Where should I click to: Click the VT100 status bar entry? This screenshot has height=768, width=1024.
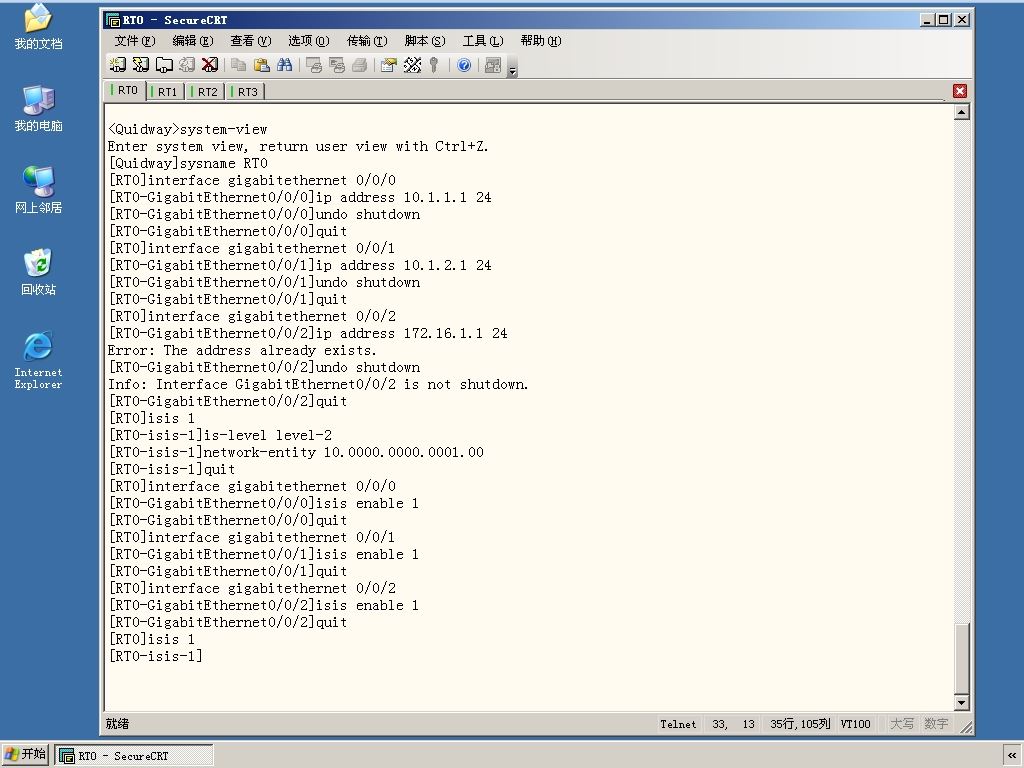point(856,724)
